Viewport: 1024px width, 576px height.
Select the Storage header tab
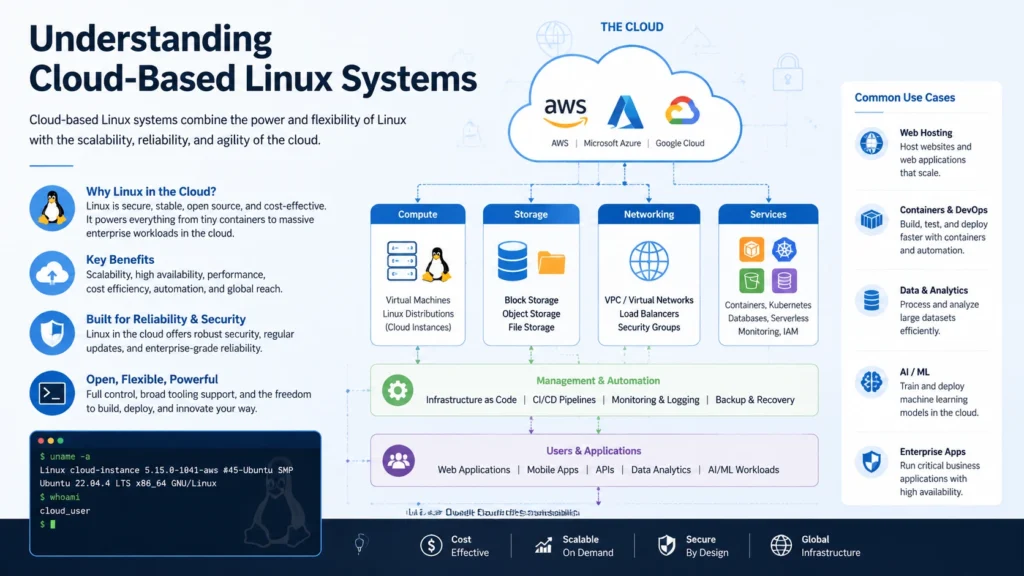pos(531,214)
